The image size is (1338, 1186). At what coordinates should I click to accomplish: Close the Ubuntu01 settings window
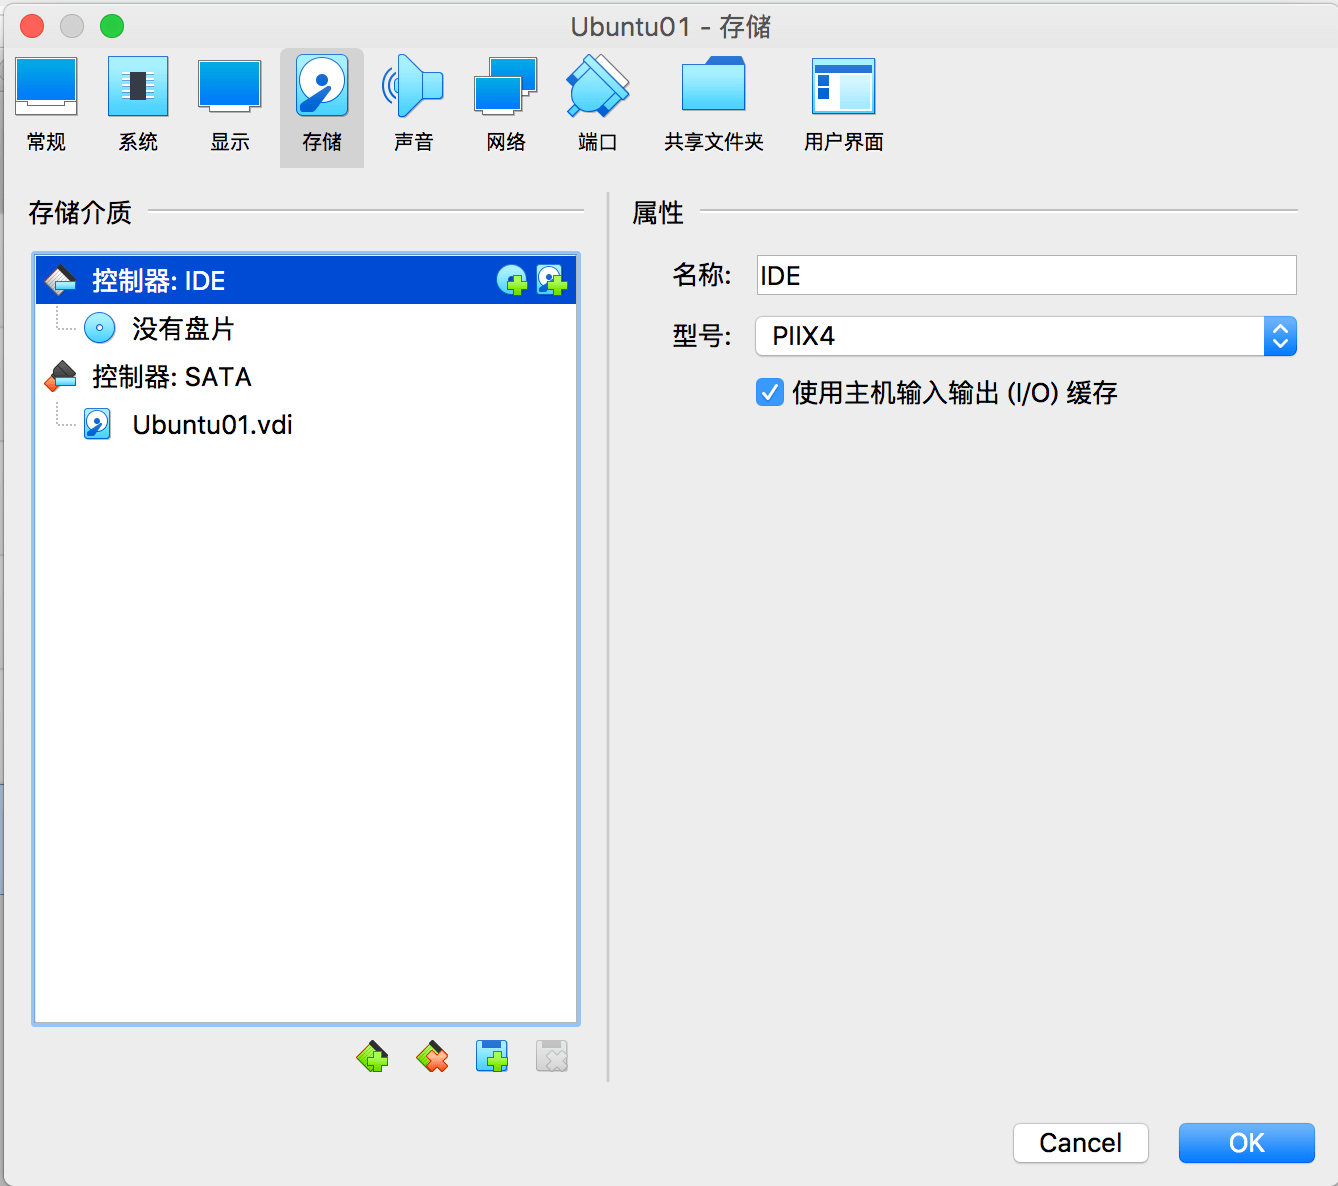pos(32,26)
